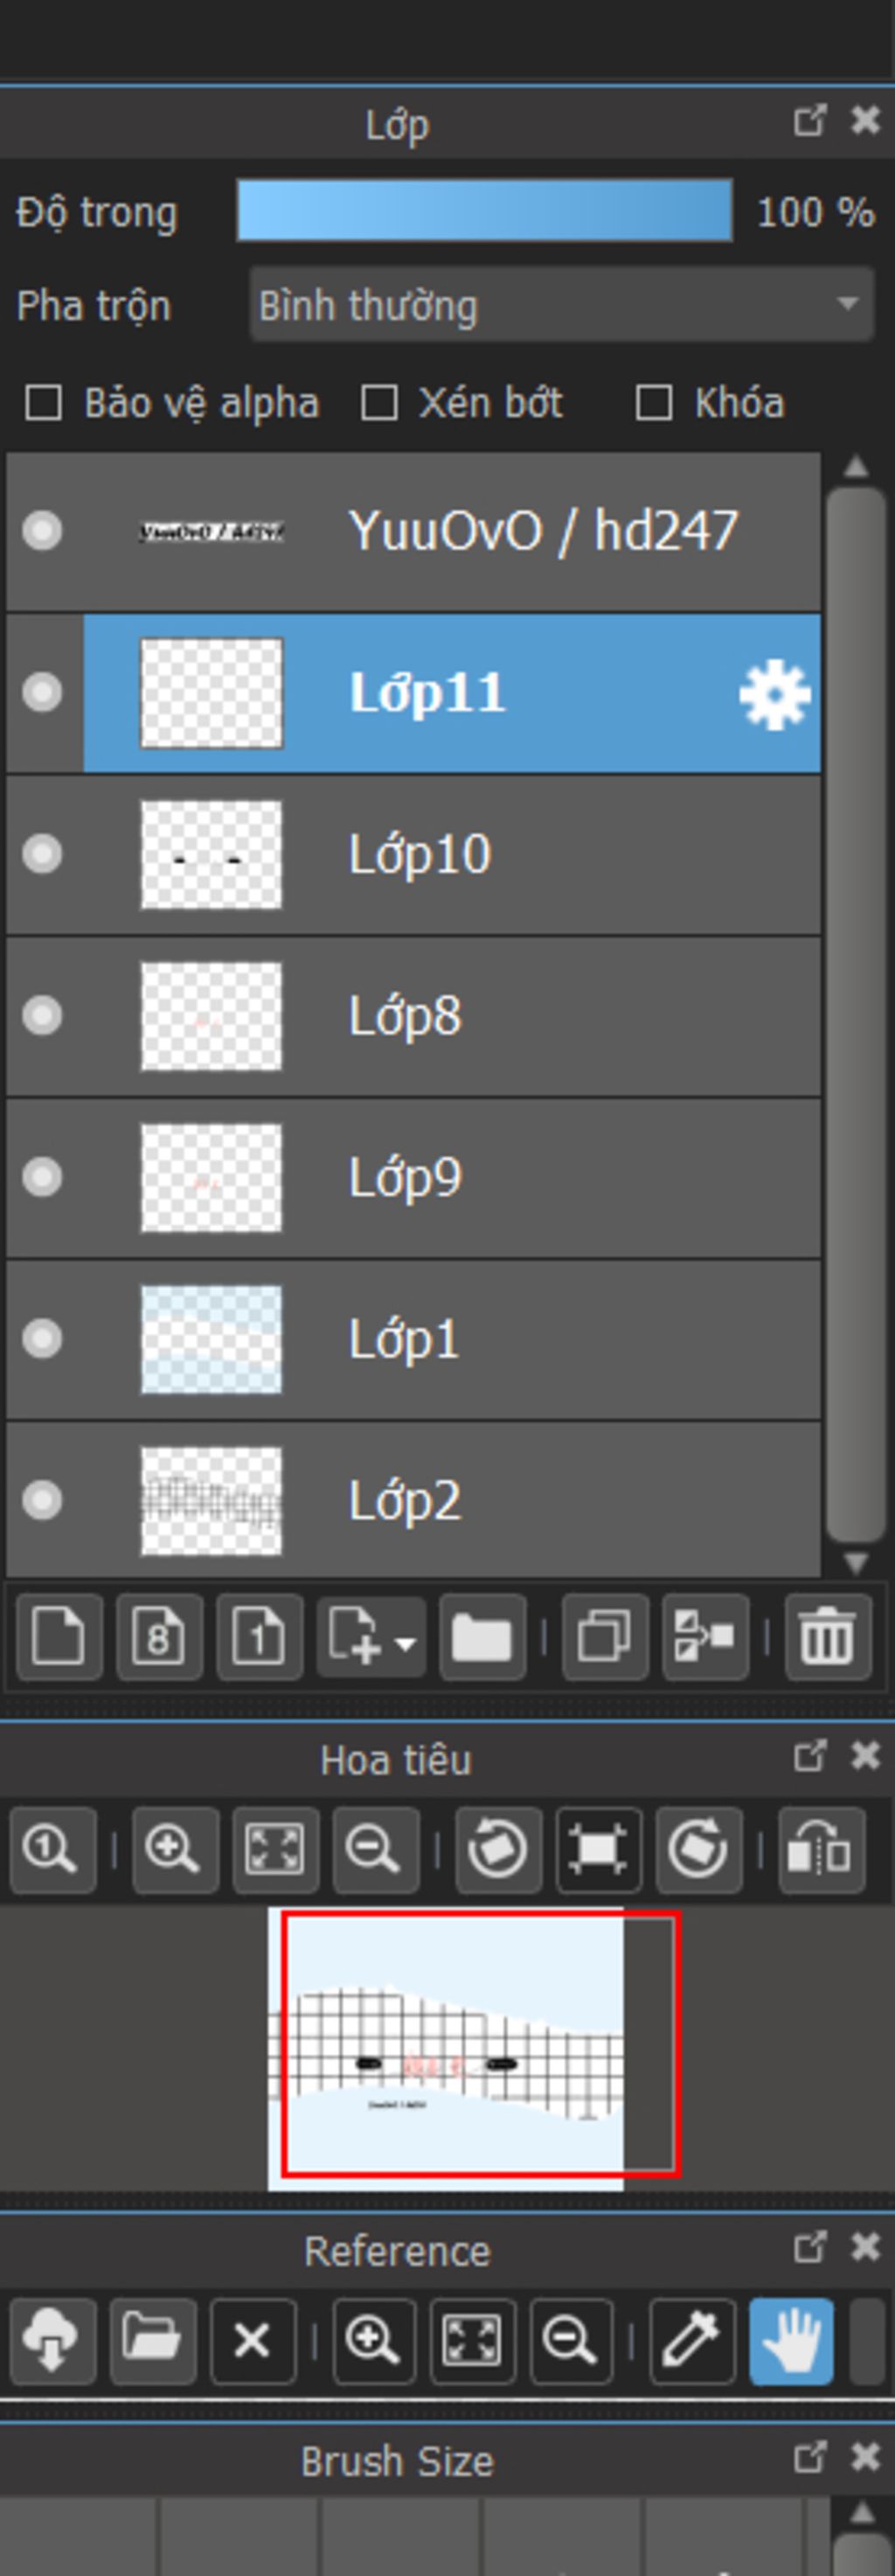This screenshot has height=2576, width=895.
Task: Open the Pha trộn blend mode dropdown
Action: point(561,304)
